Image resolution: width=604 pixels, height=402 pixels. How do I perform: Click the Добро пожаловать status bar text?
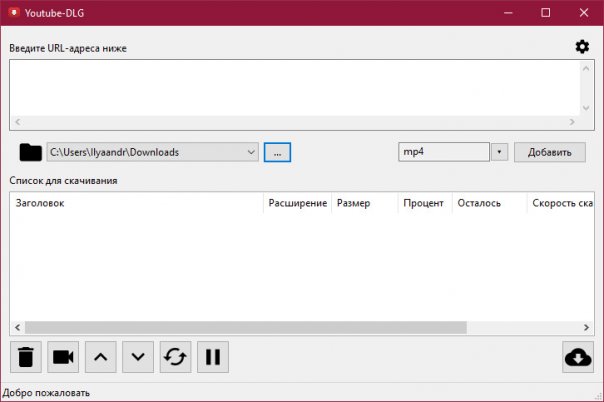pyautogui.click(x=46, y=393)
